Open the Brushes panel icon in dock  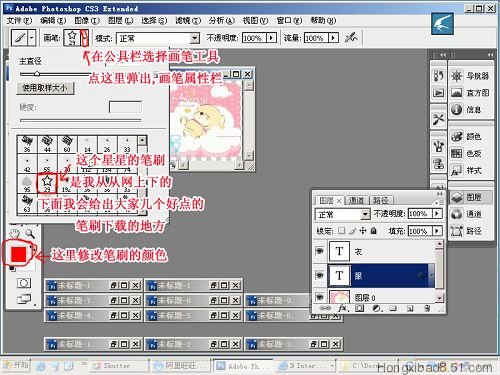coord(438,146)
